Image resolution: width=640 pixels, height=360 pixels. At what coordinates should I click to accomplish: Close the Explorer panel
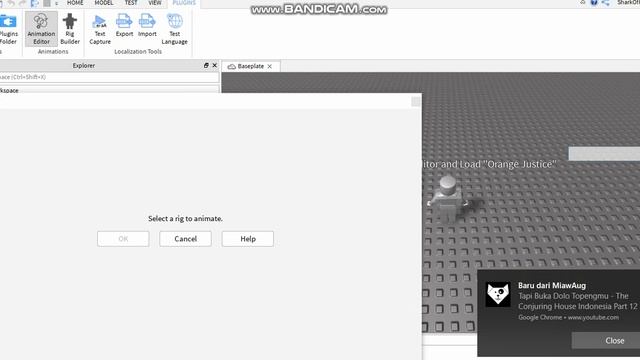(215, 65)
